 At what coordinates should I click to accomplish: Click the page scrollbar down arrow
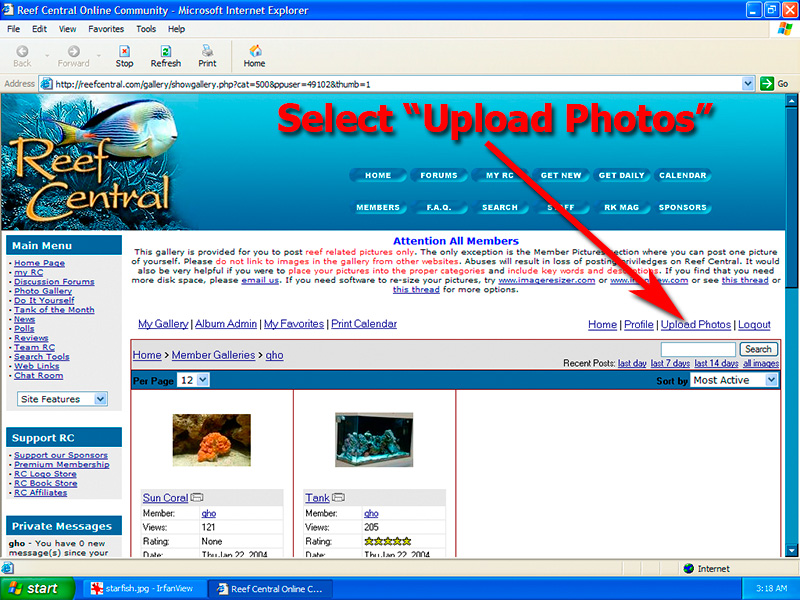[x=791, y=551]
